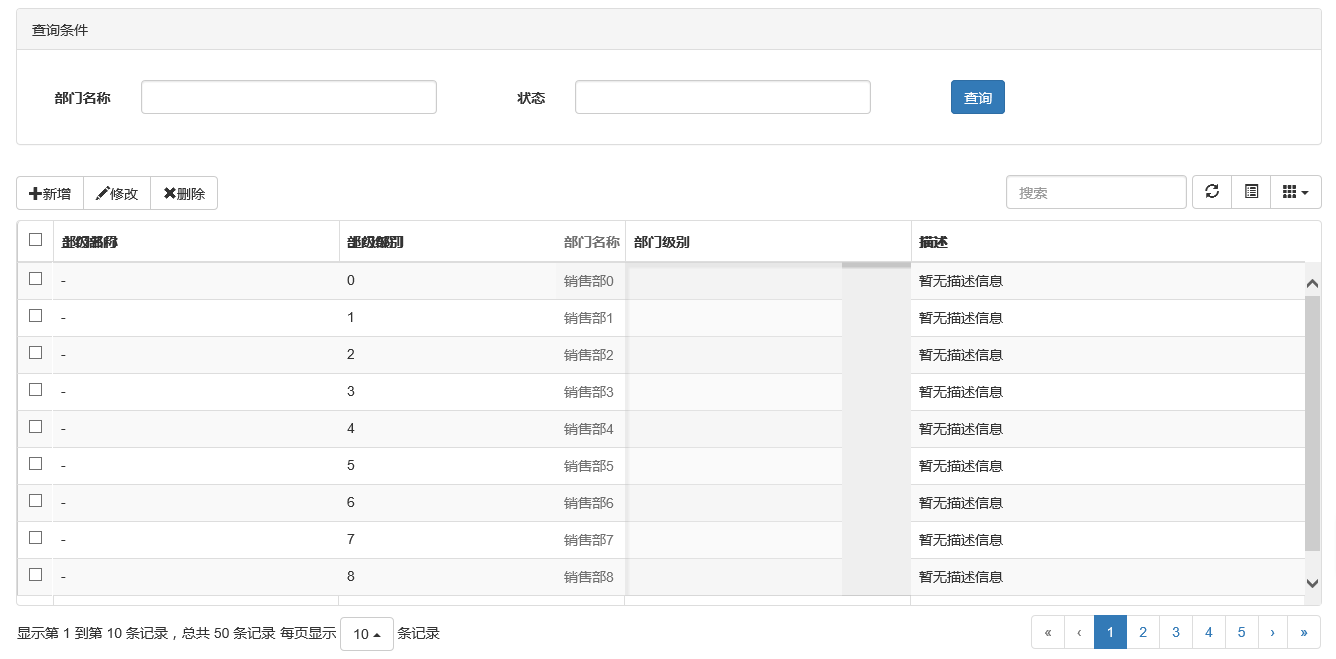Viewport: 1336px width, 659px height.
Task: Open the columns selector dropdown
Action: click(1295, 192)
